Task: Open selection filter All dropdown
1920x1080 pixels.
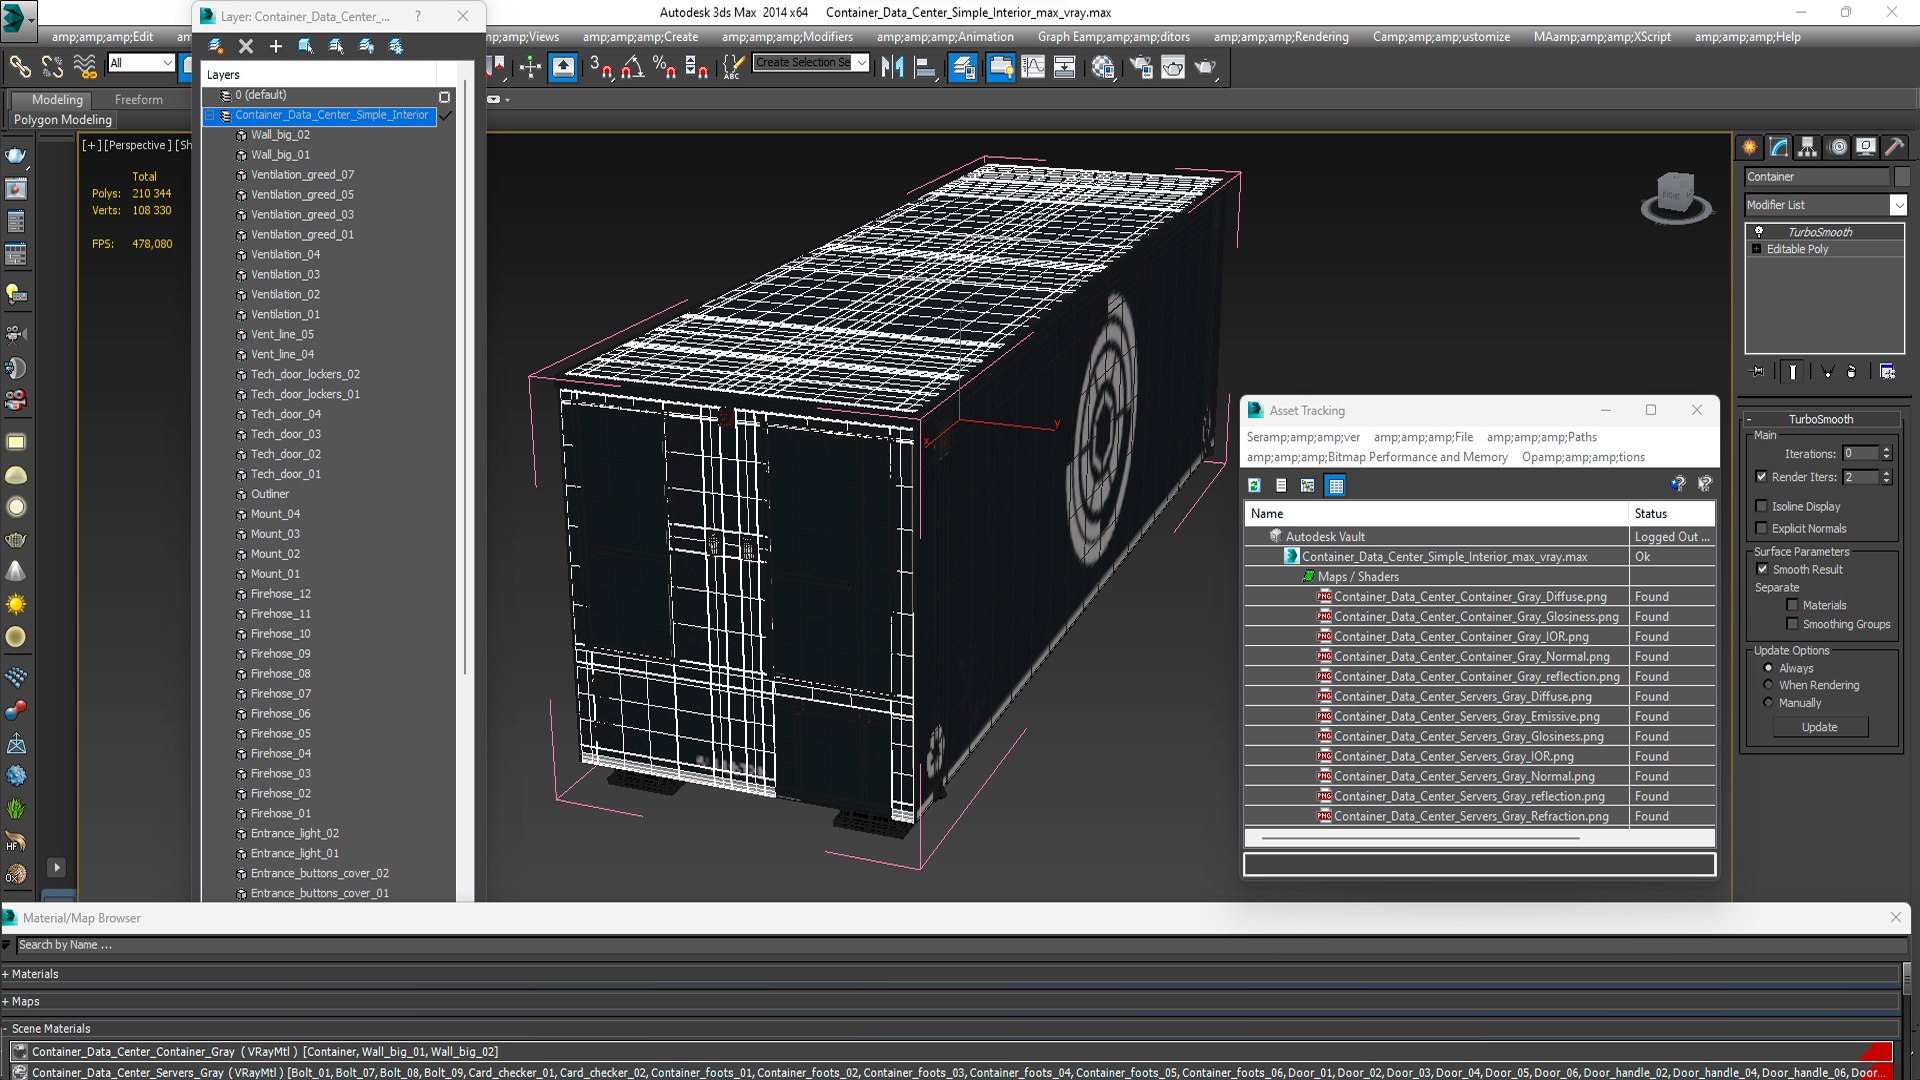Action: point(167,63)
